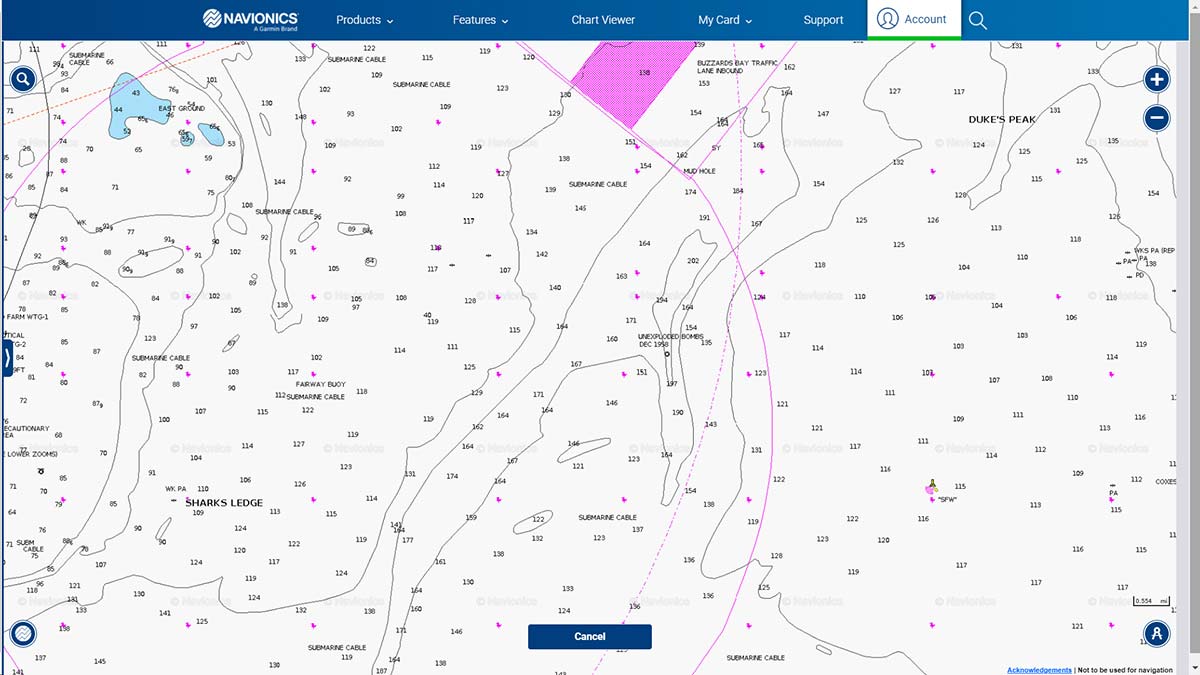1200x675 pixels.
Task: Go to the Support page
Action: (823, 20)
